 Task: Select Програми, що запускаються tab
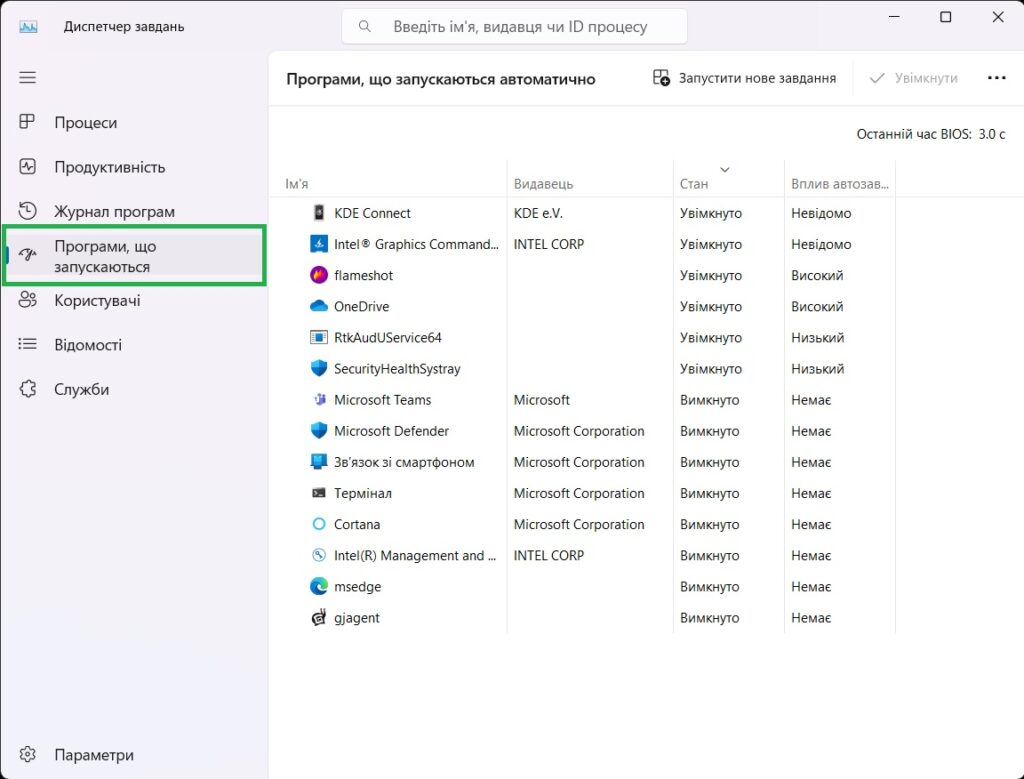[135, 255]
